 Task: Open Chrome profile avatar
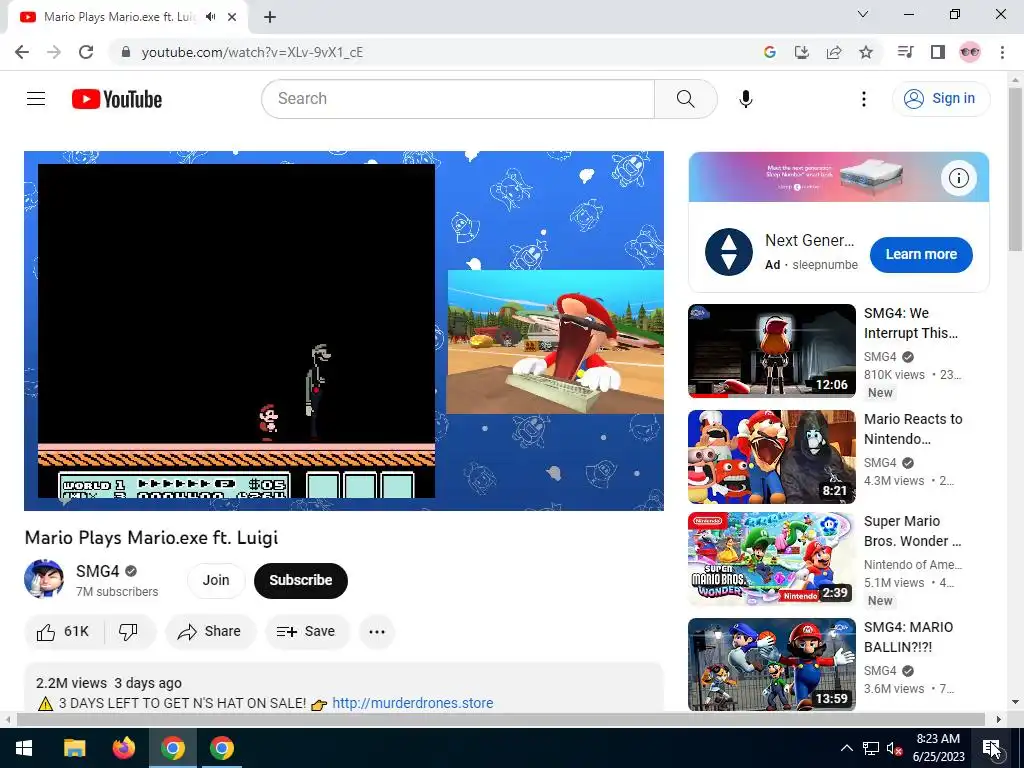click(x=970, y=52)
